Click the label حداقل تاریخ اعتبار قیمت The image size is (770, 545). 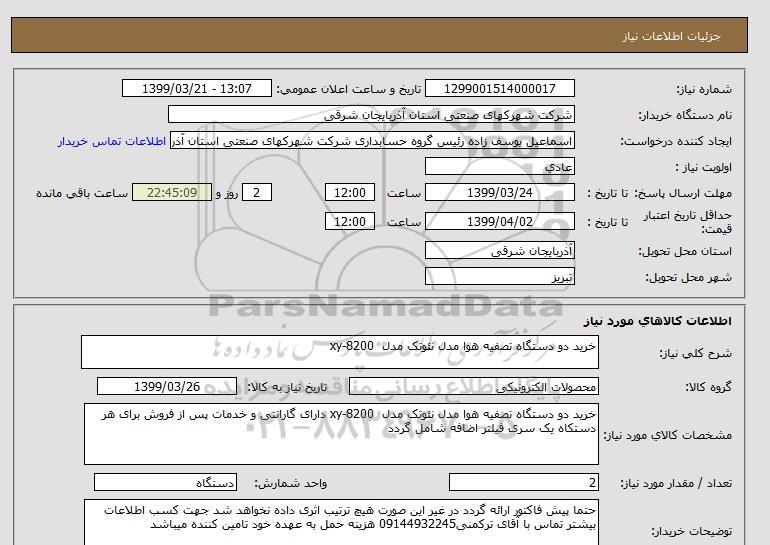tap(688, 222)
